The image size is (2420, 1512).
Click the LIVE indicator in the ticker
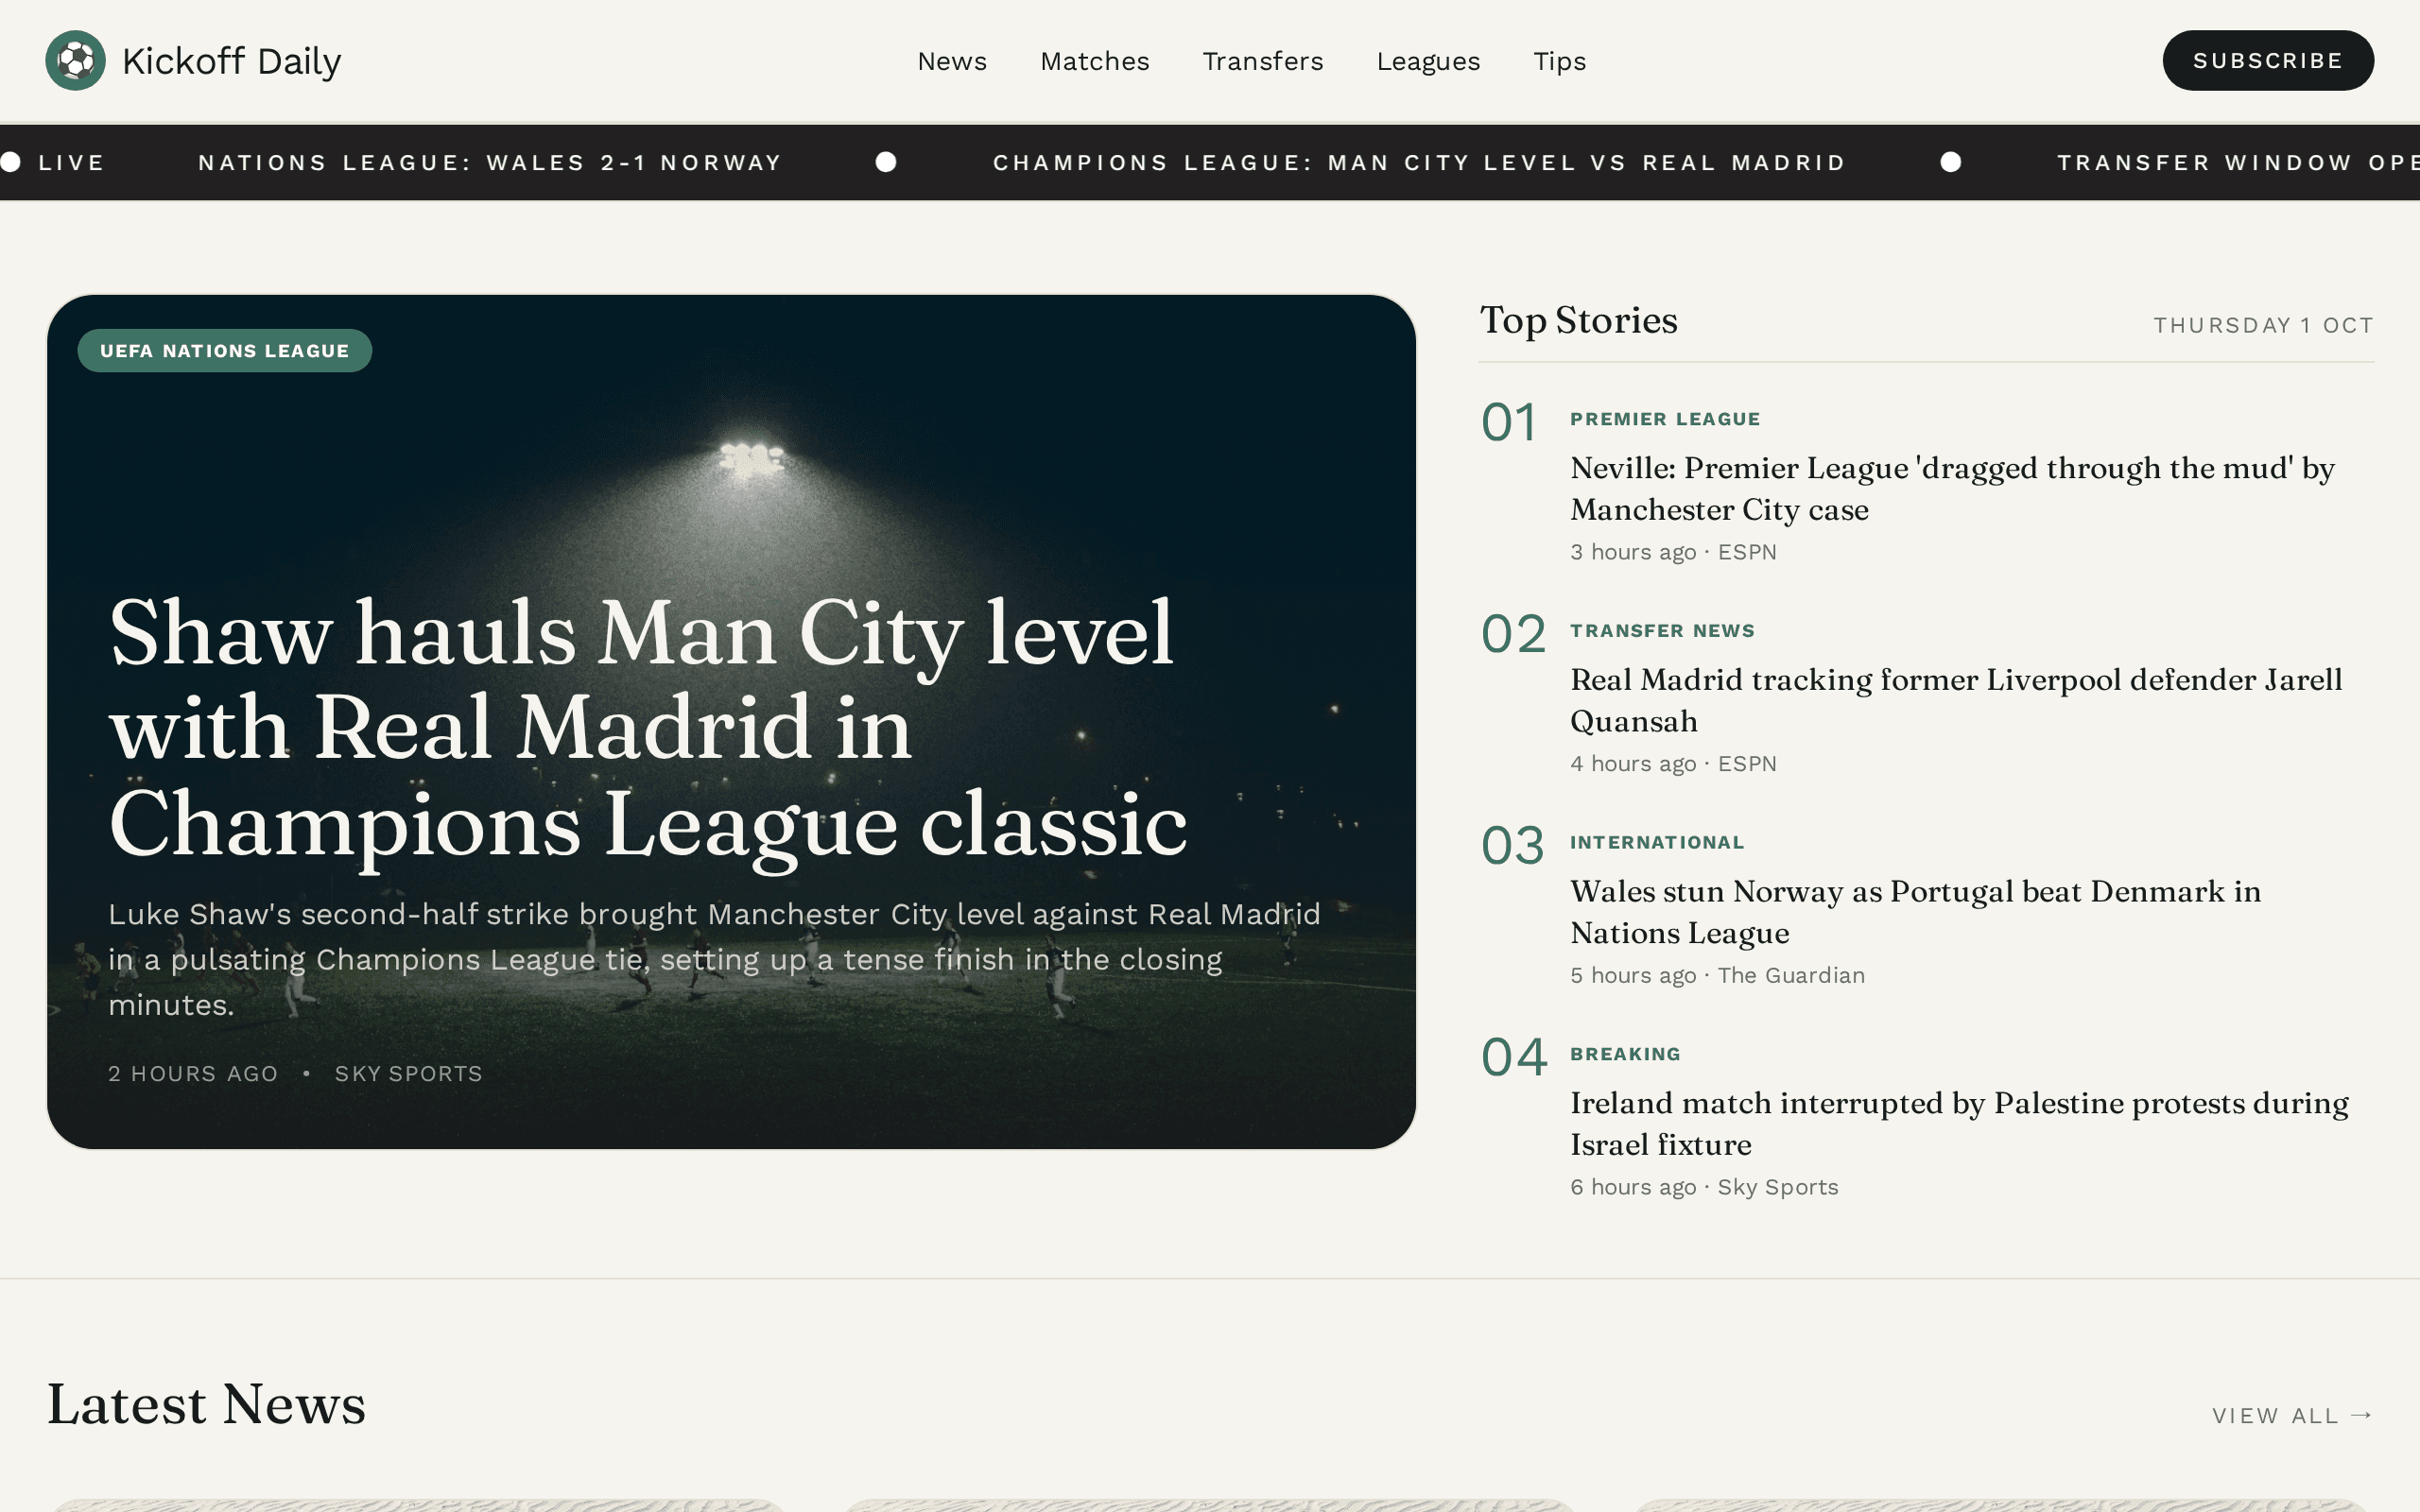pyautogui.click(x=54, y=162)
